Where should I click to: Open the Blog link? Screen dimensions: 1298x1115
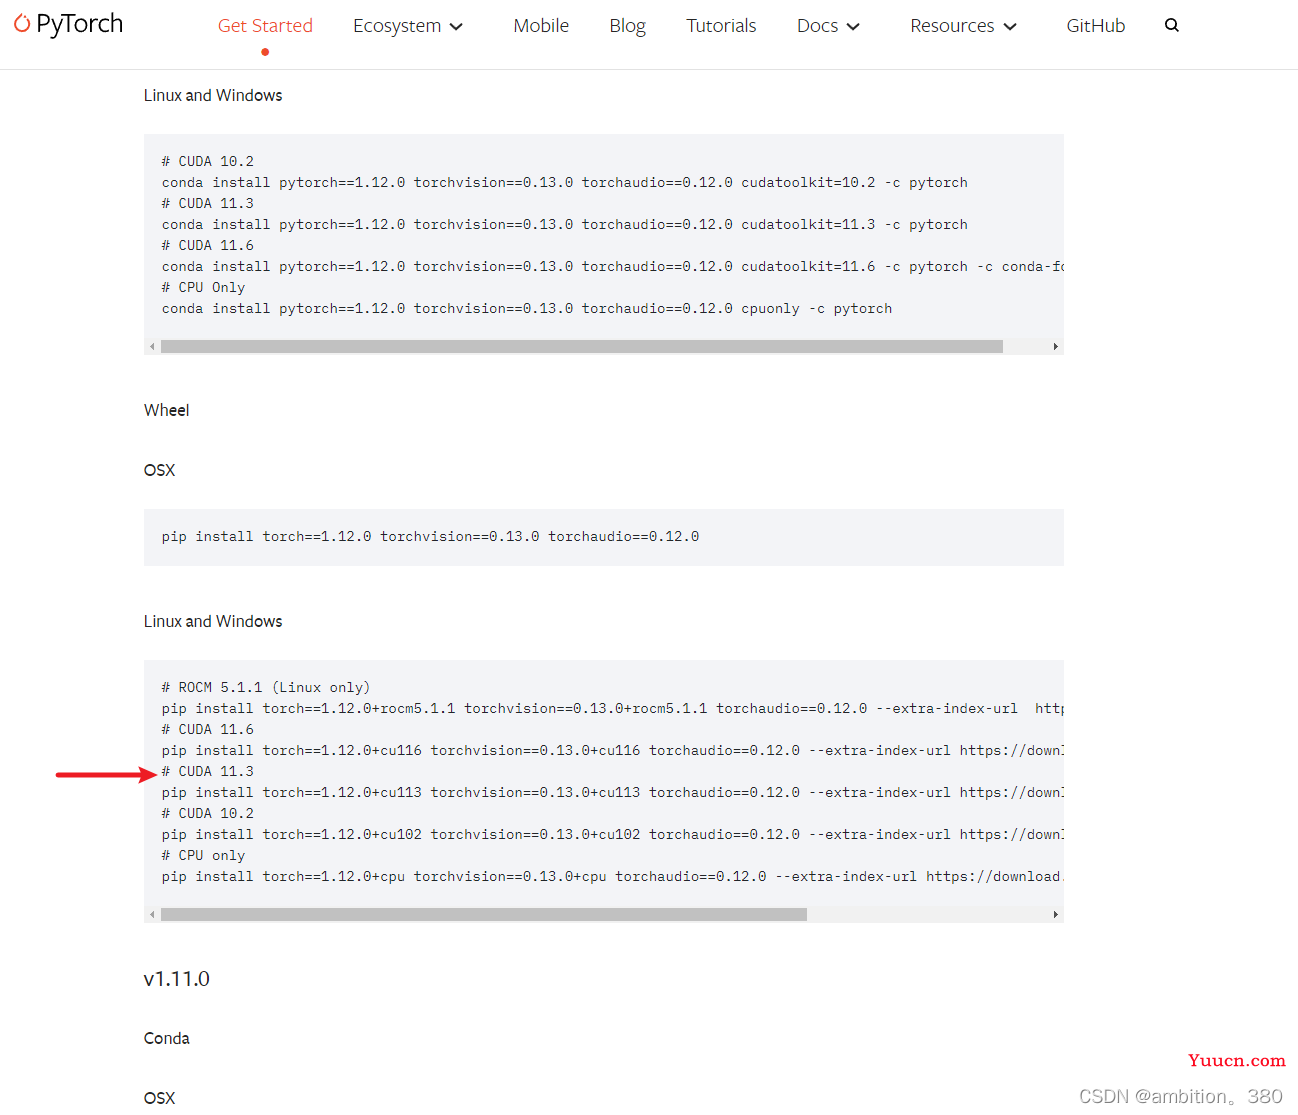coord(627,25)
